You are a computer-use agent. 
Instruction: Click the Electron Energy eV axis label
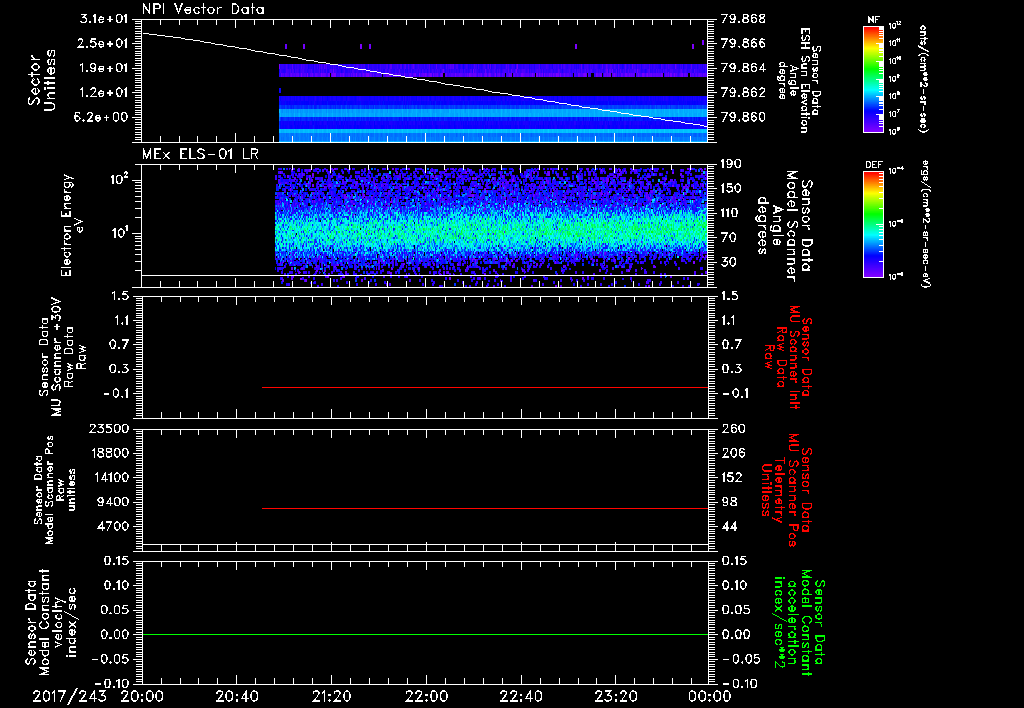[x=72, y=225]
